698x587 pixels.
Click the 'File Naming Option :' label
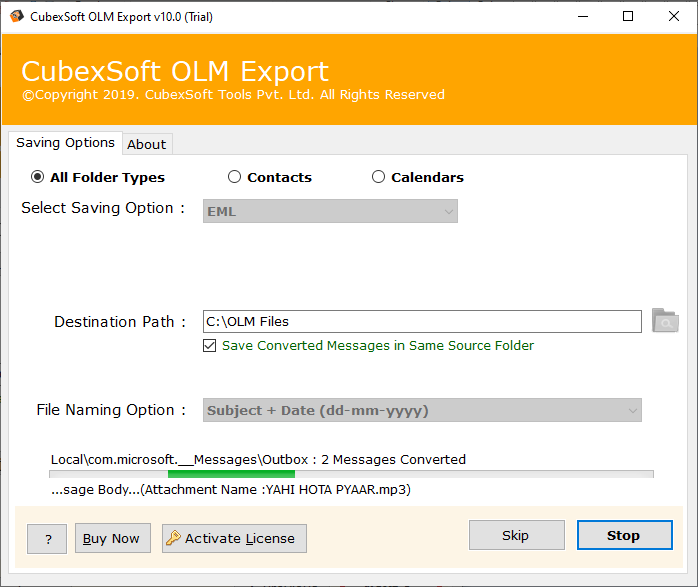point(111,410)
